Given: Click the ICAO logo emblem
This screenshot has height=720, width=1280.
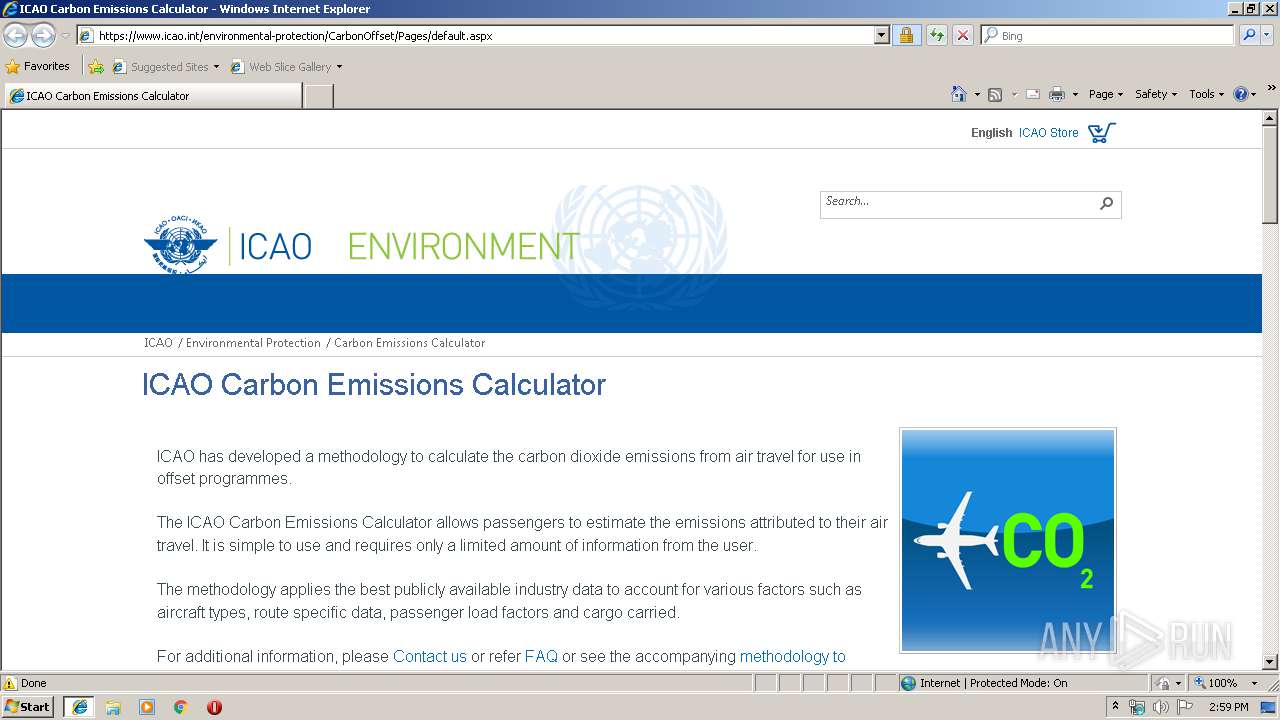Looking at the screenshot, I should (x=180, y=245).
